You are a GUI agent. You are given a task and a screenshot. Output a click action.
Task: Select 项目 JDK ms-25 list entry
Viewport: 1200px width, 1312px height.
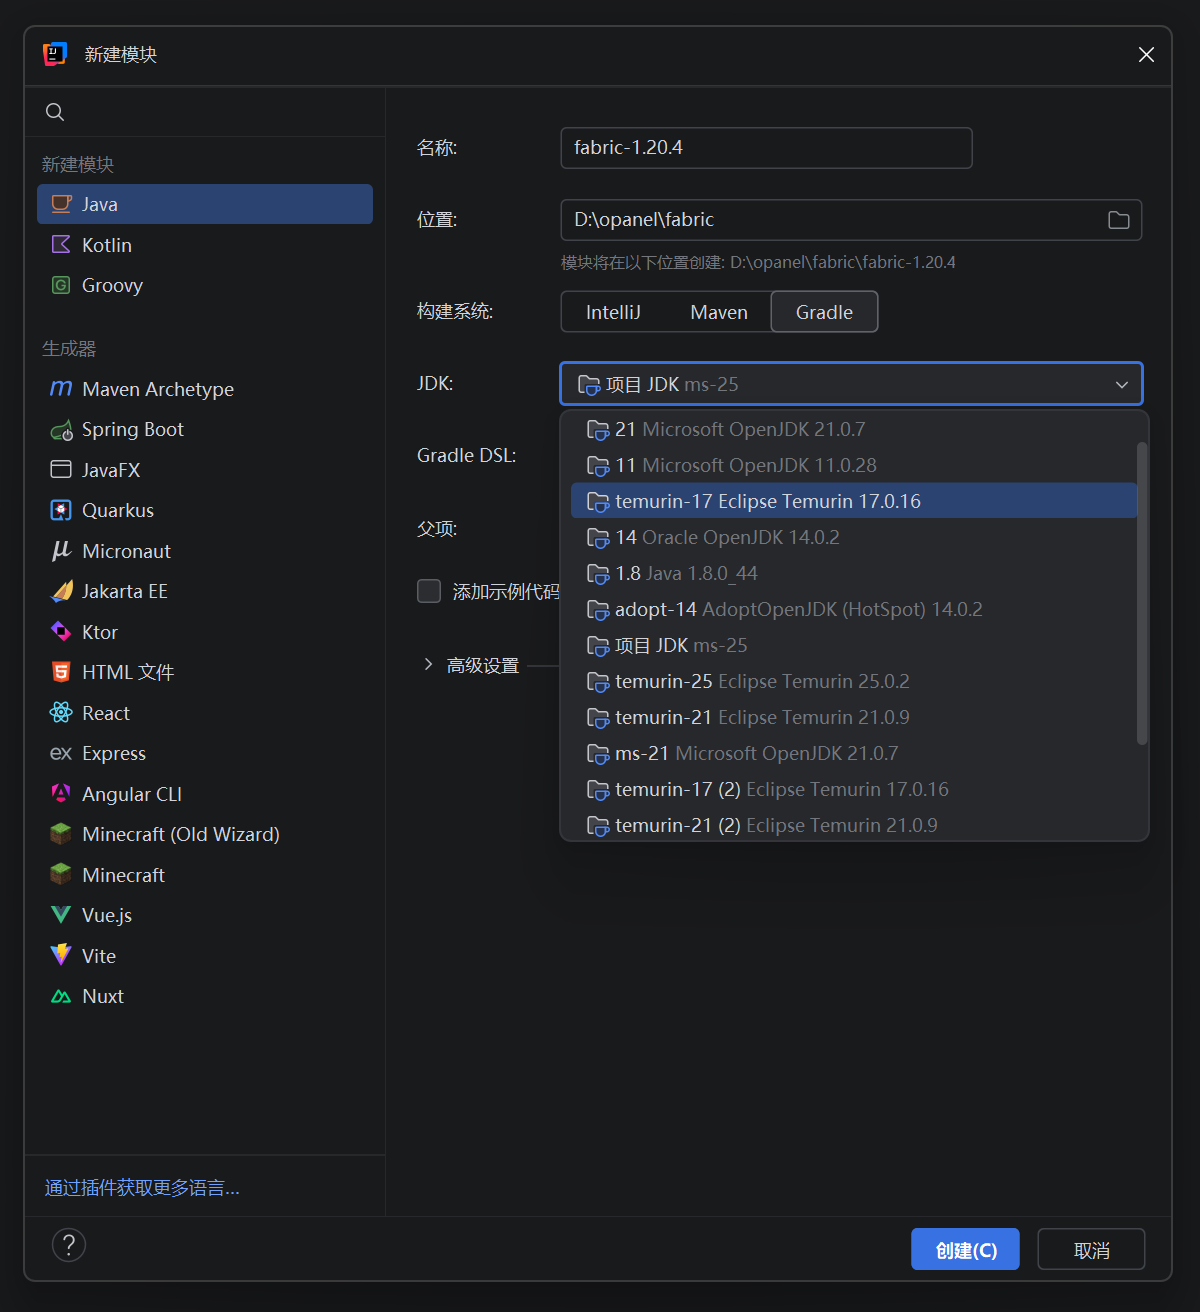point(854,645)
